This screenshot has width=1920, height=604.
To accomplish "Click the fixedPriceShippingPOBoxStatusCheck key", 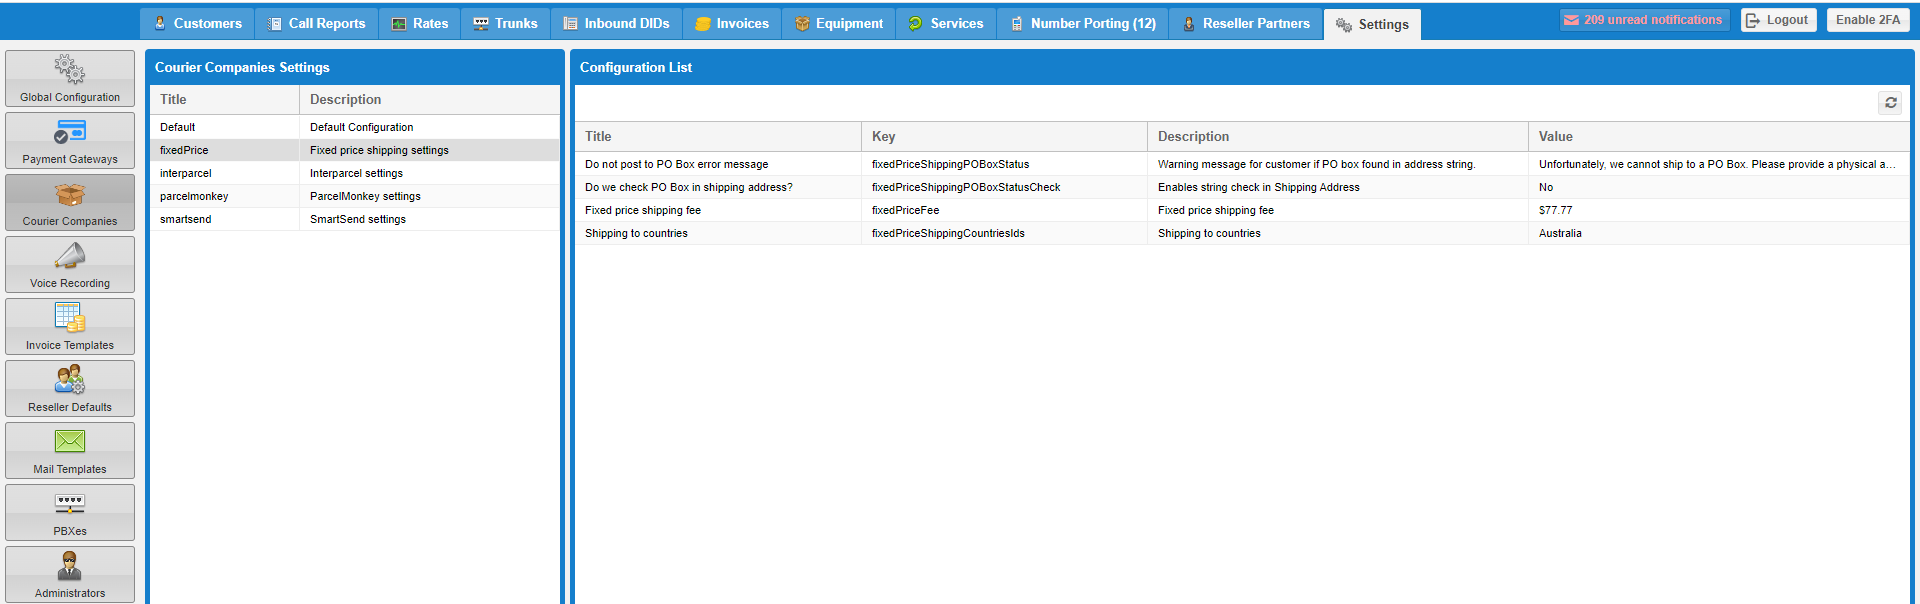I will tap(966, 187).
